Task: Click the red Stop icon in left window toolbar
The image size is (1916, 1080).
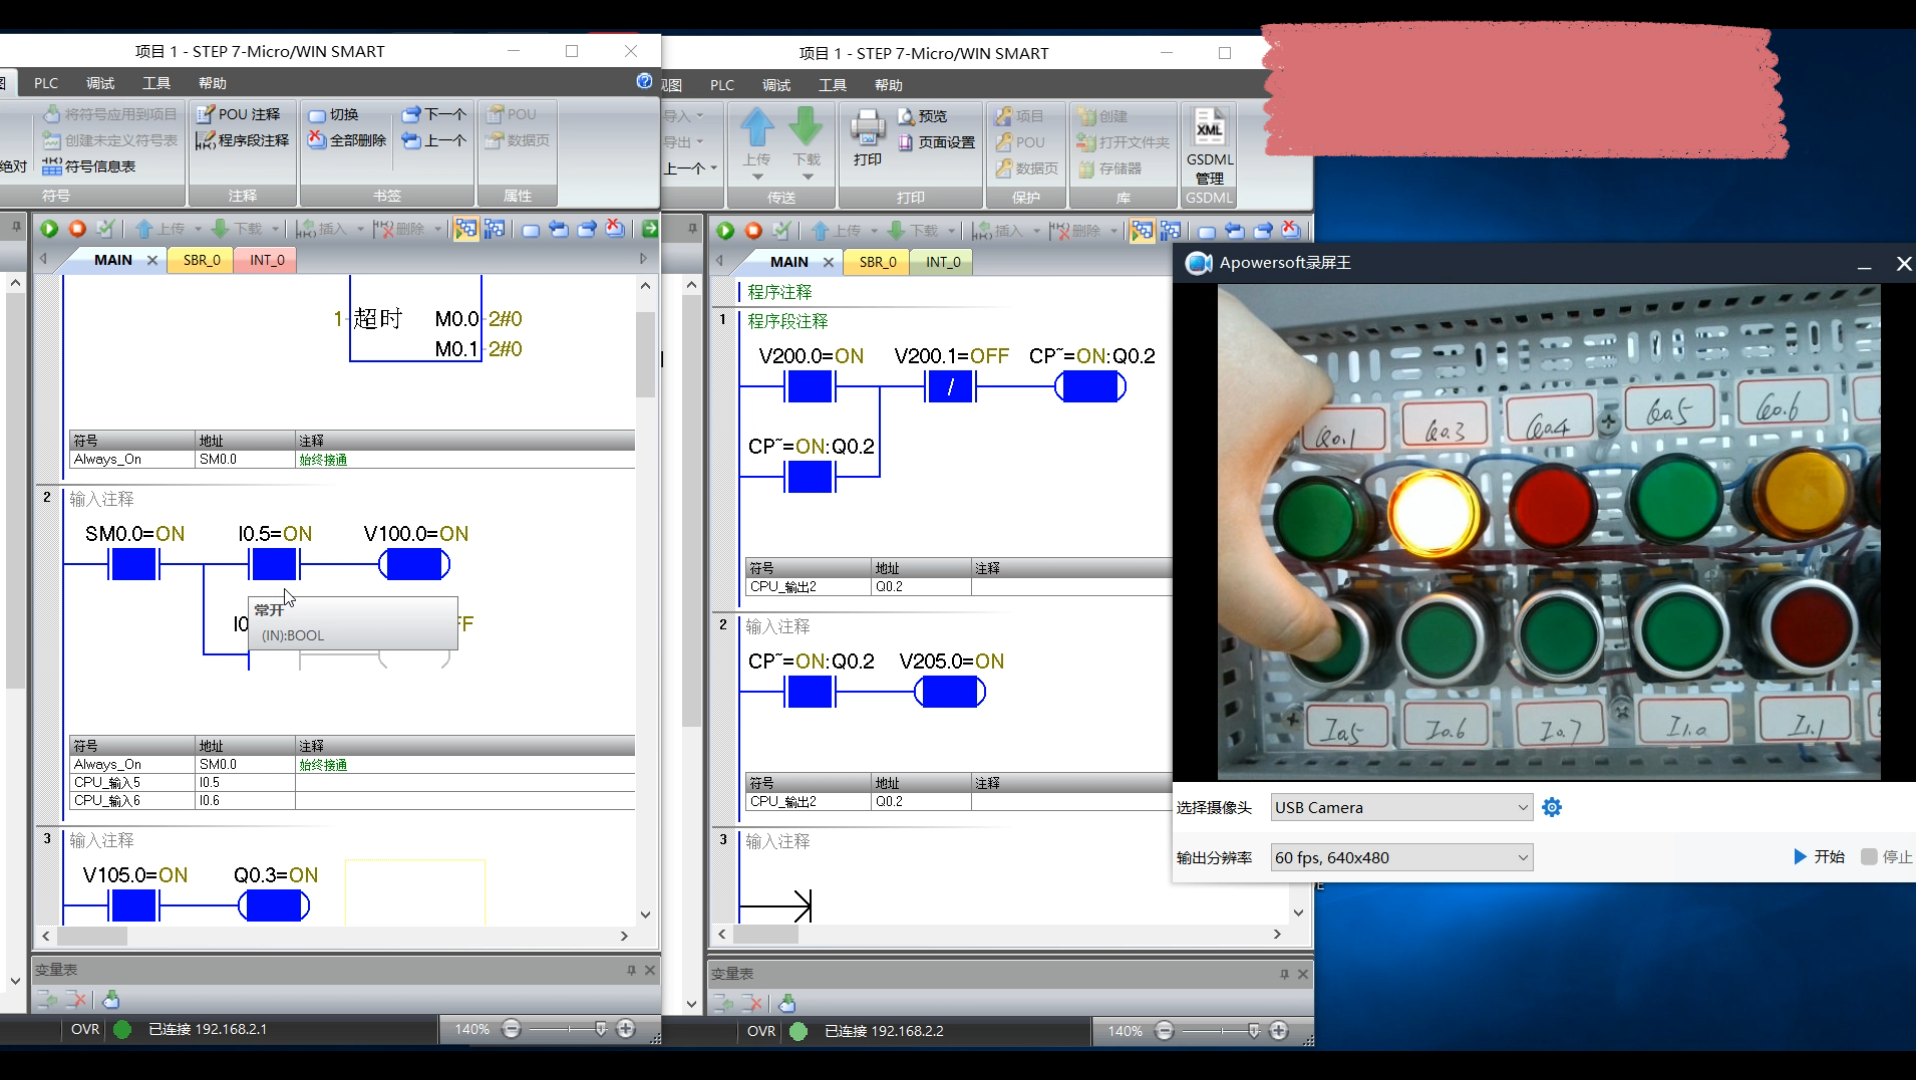Action: [77, 229]
